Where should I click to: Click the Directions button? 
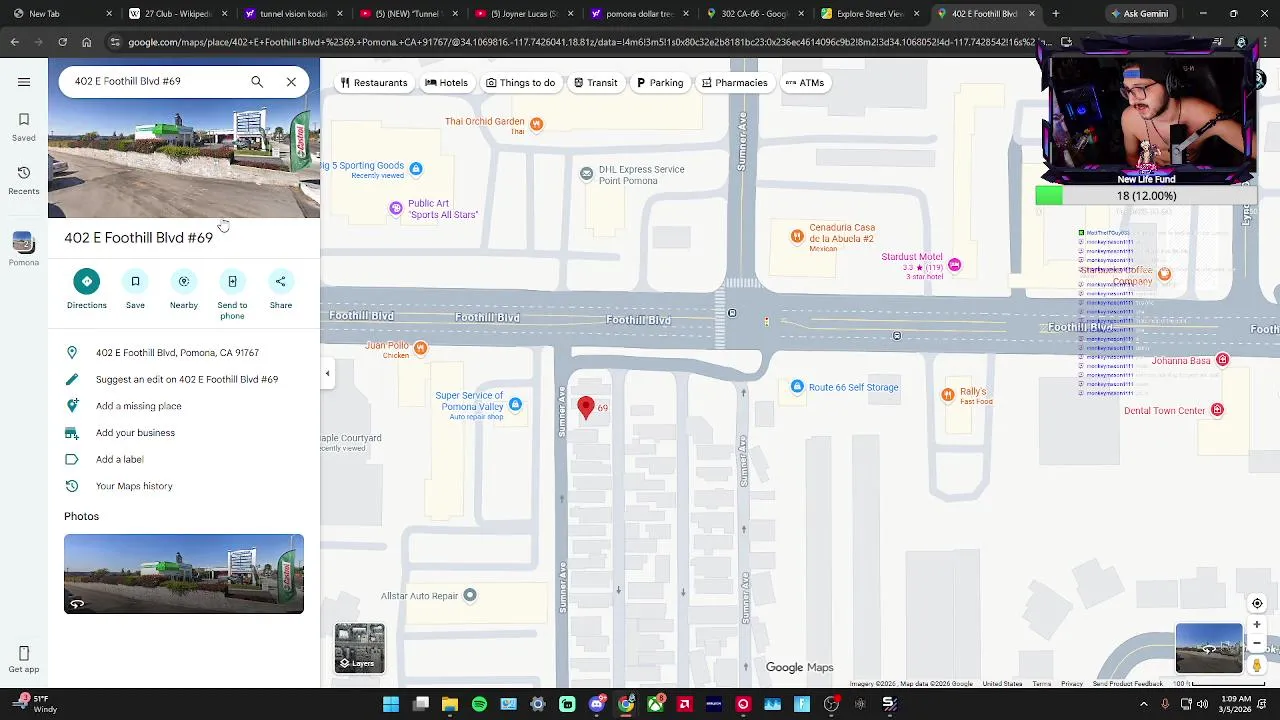point(87,281)
